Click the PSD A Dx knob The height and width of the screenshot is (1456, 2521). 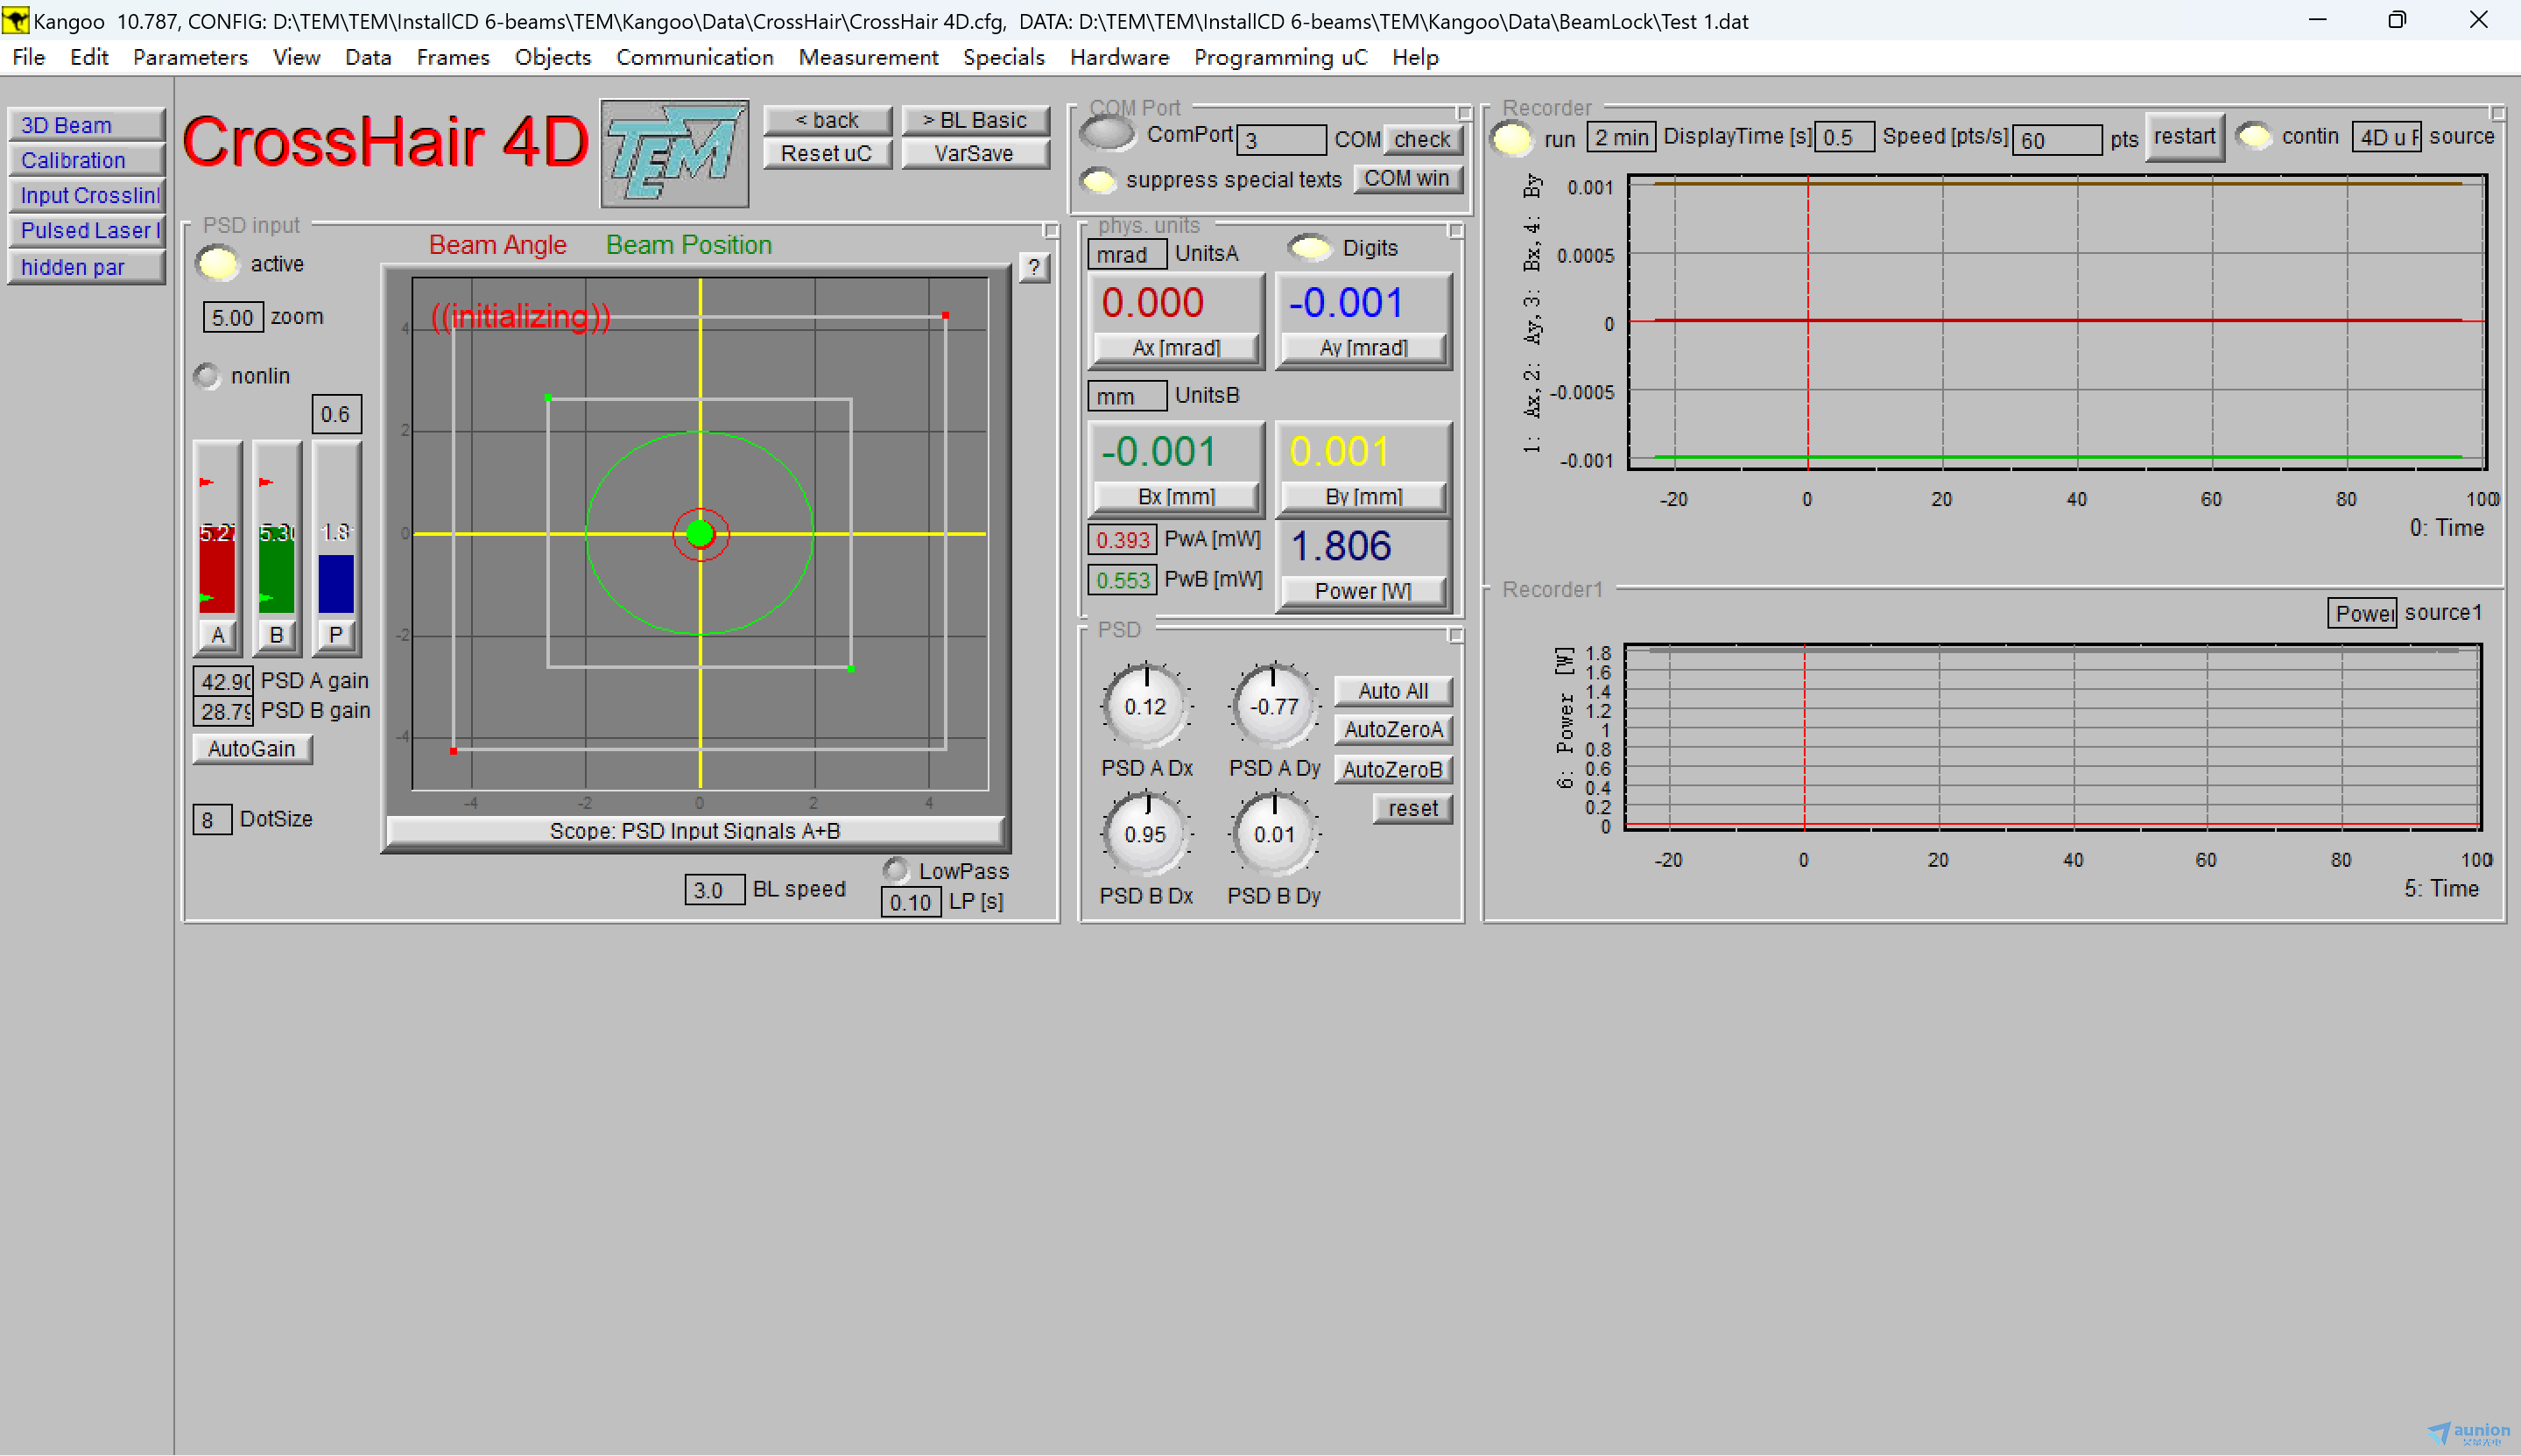click(x=1146, y=706)
